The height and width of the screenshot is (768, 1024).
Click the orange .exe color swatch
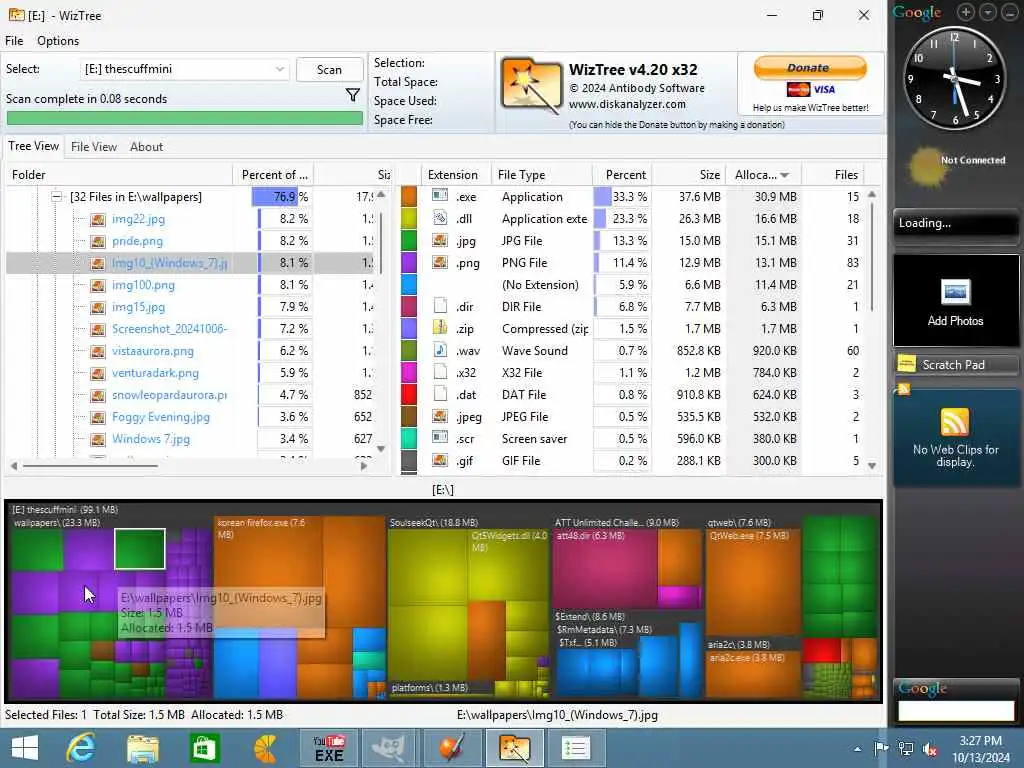coord(409,196)
